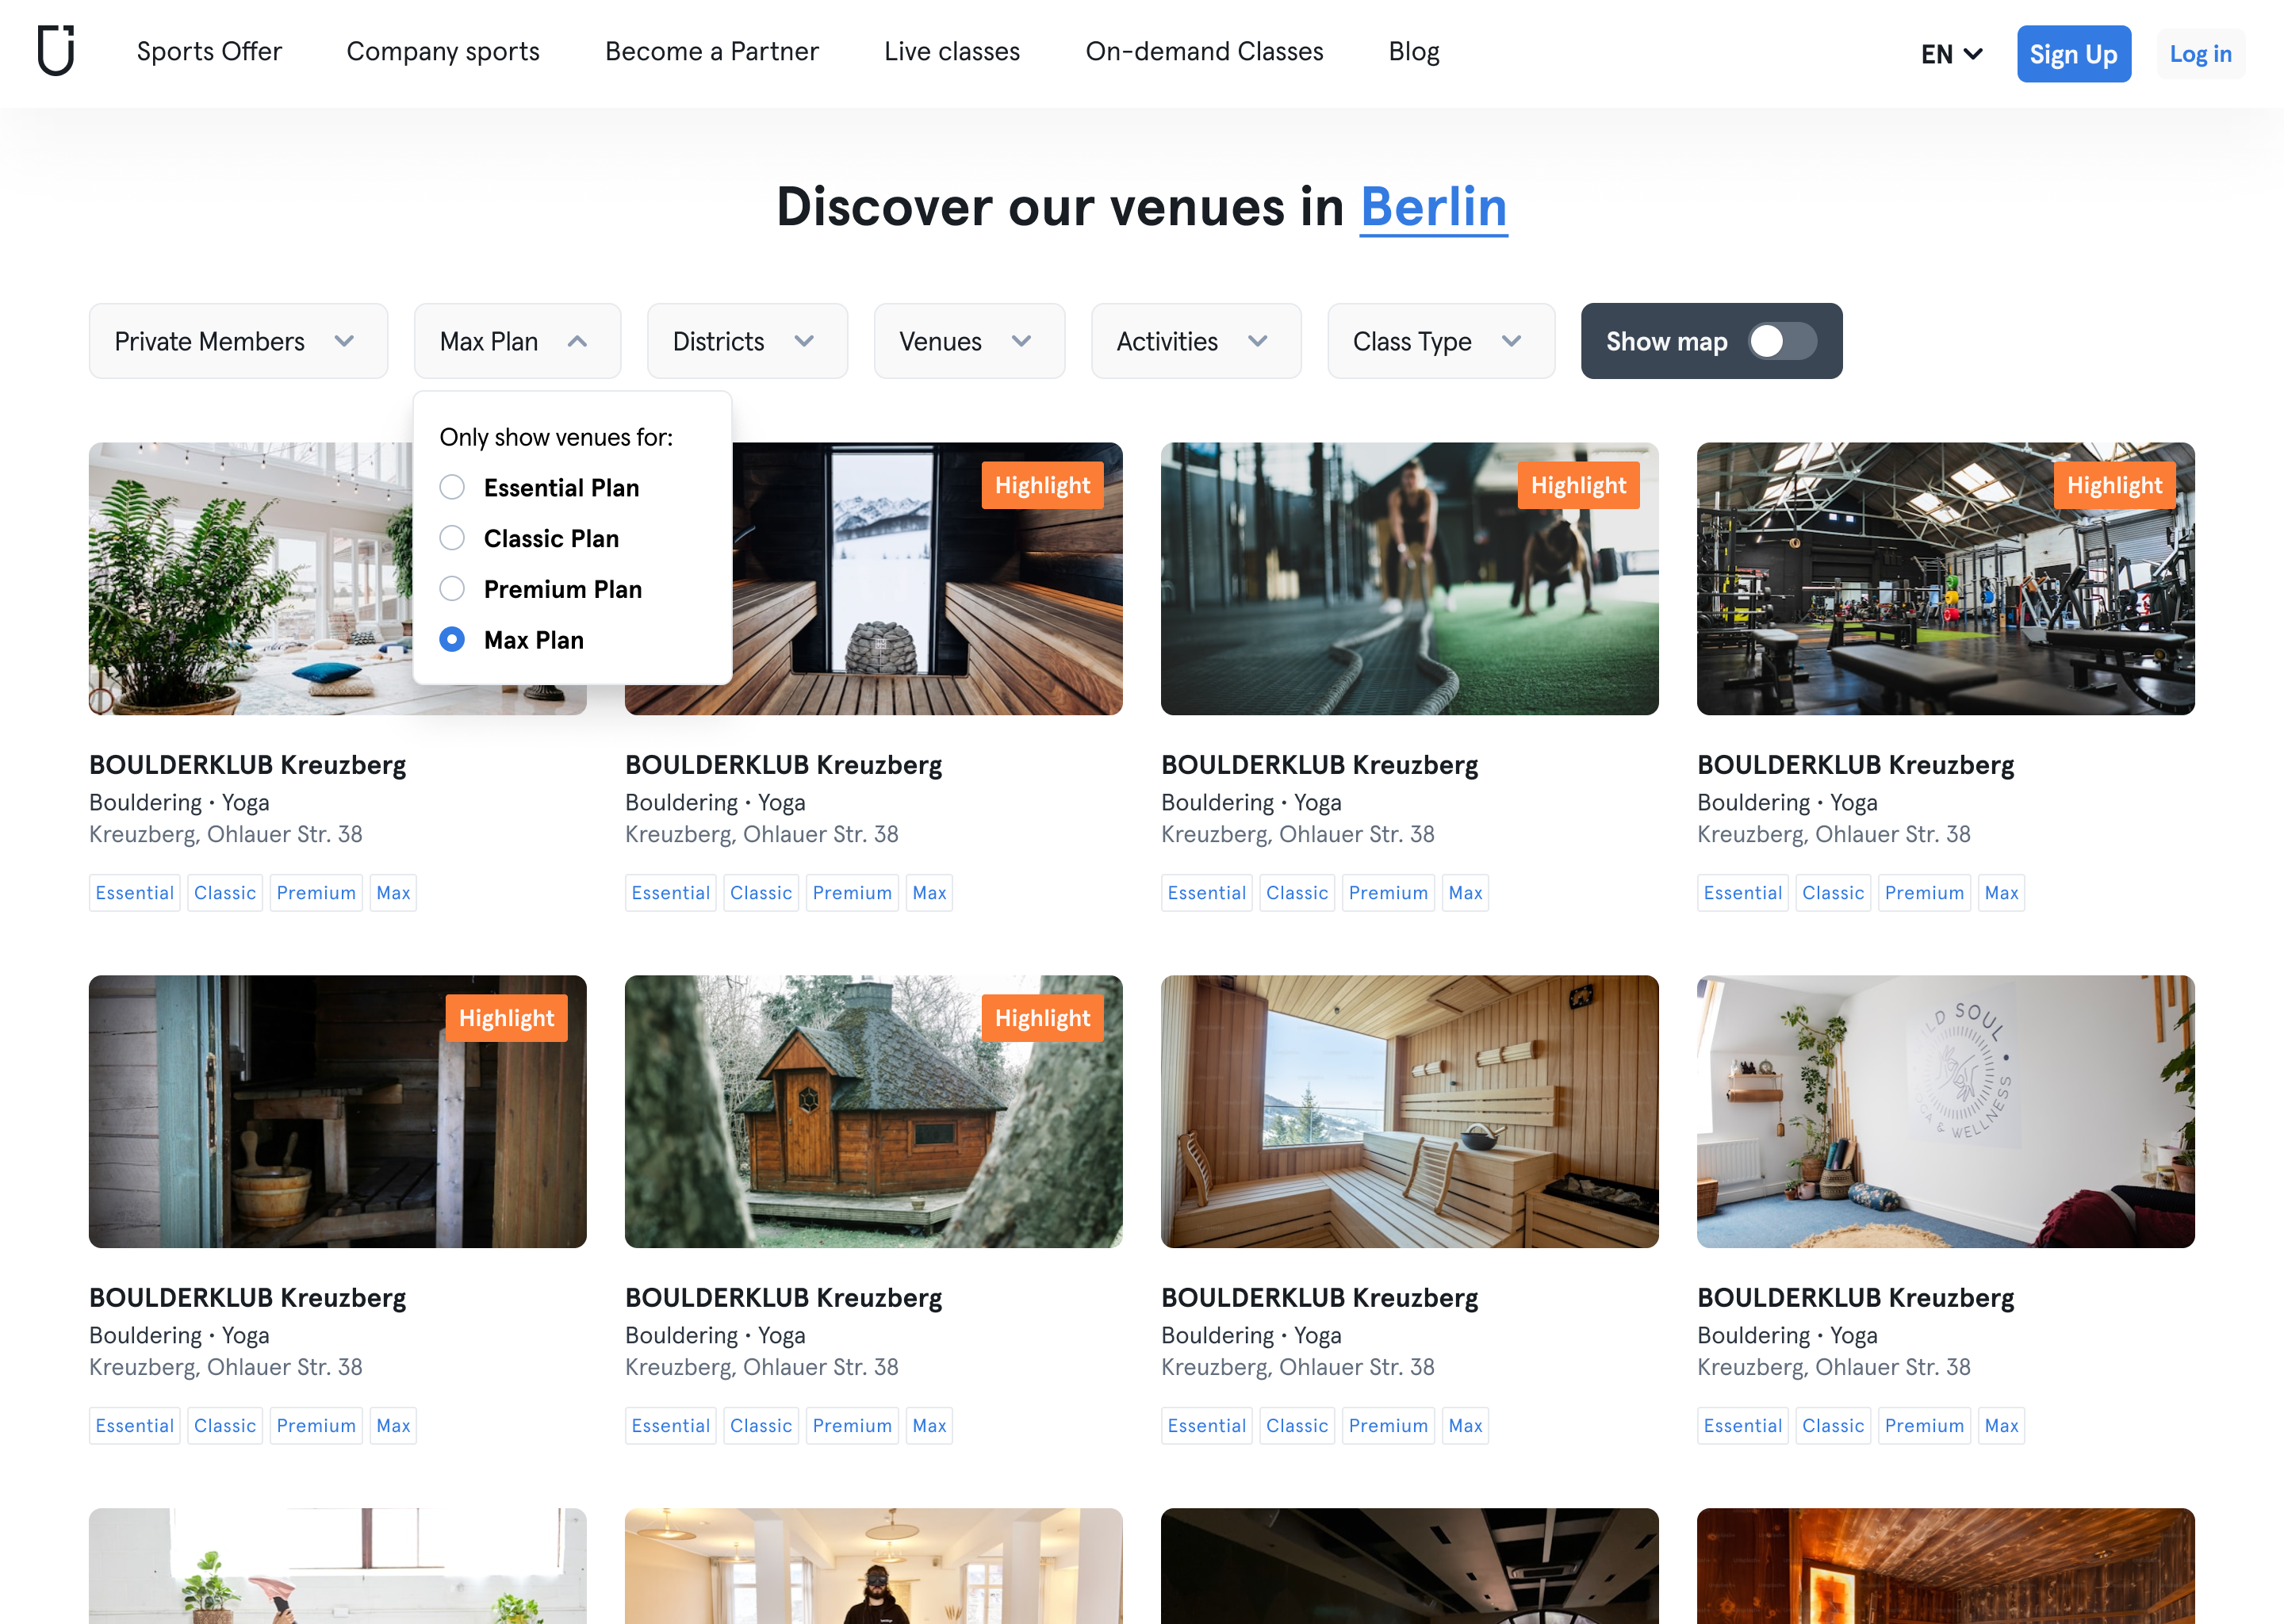Click Essential tag under first venue card
Image resolution: width=2284 pixels, height=1624 pixels.
pos(134,892)
